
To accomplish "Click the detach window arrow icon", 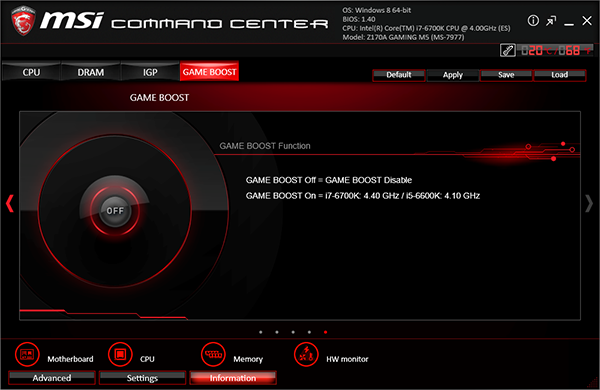I will (x=551, y=21).
